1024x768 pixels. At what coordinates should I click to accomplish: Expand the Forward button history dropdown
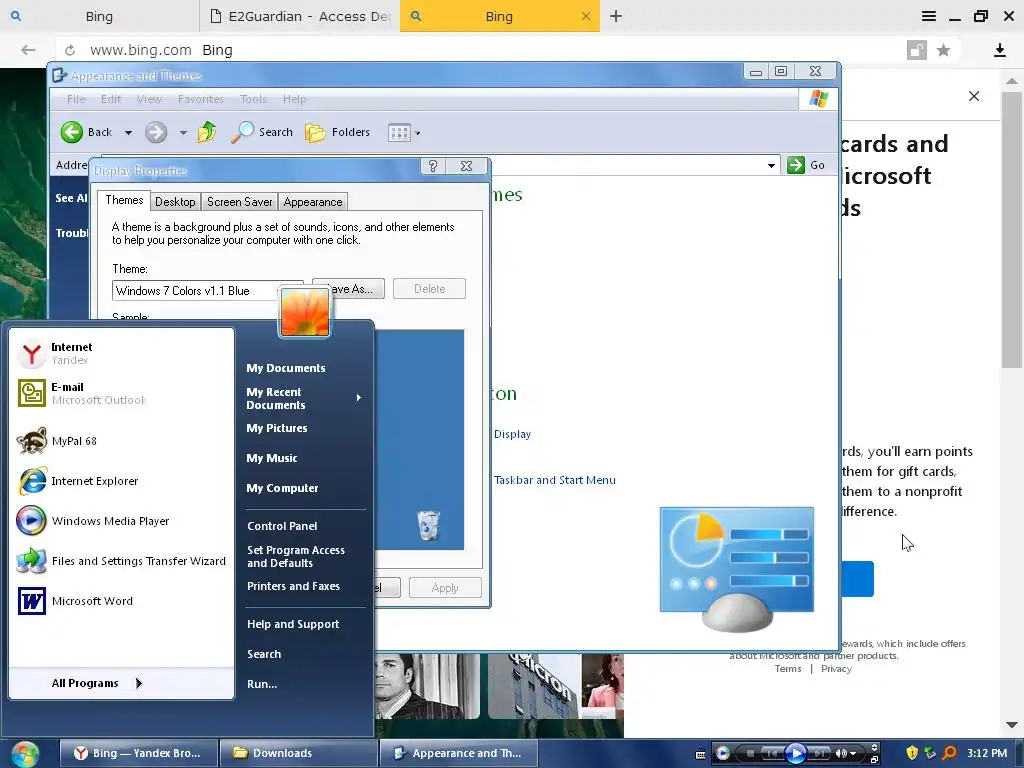(x=183, y=133)
